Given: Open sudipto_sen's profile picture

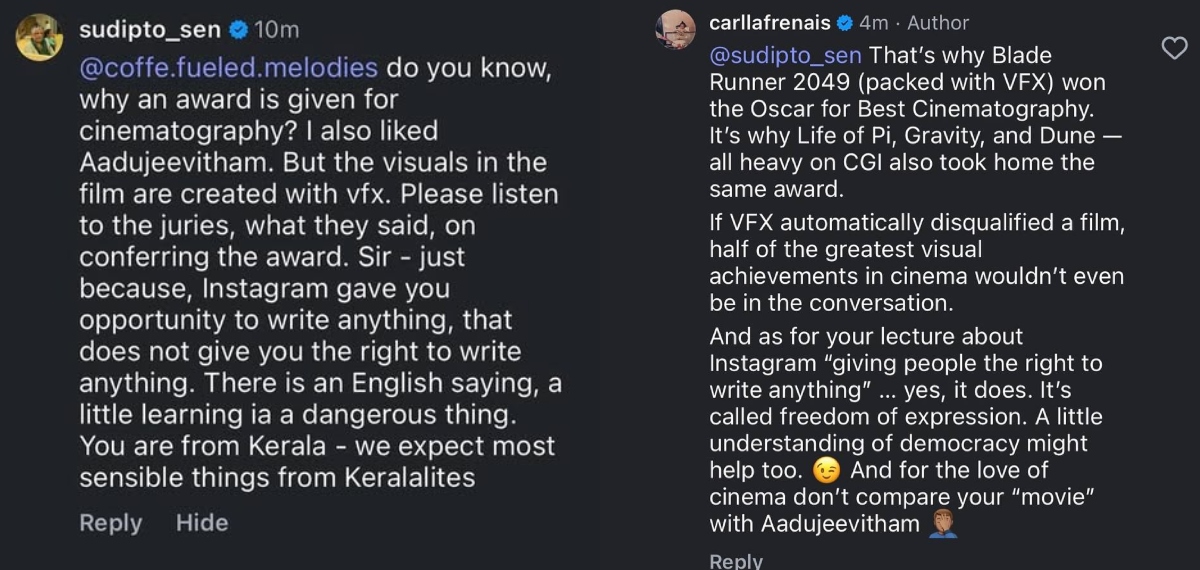Looking at the screenshot, I should coord(41,37).
